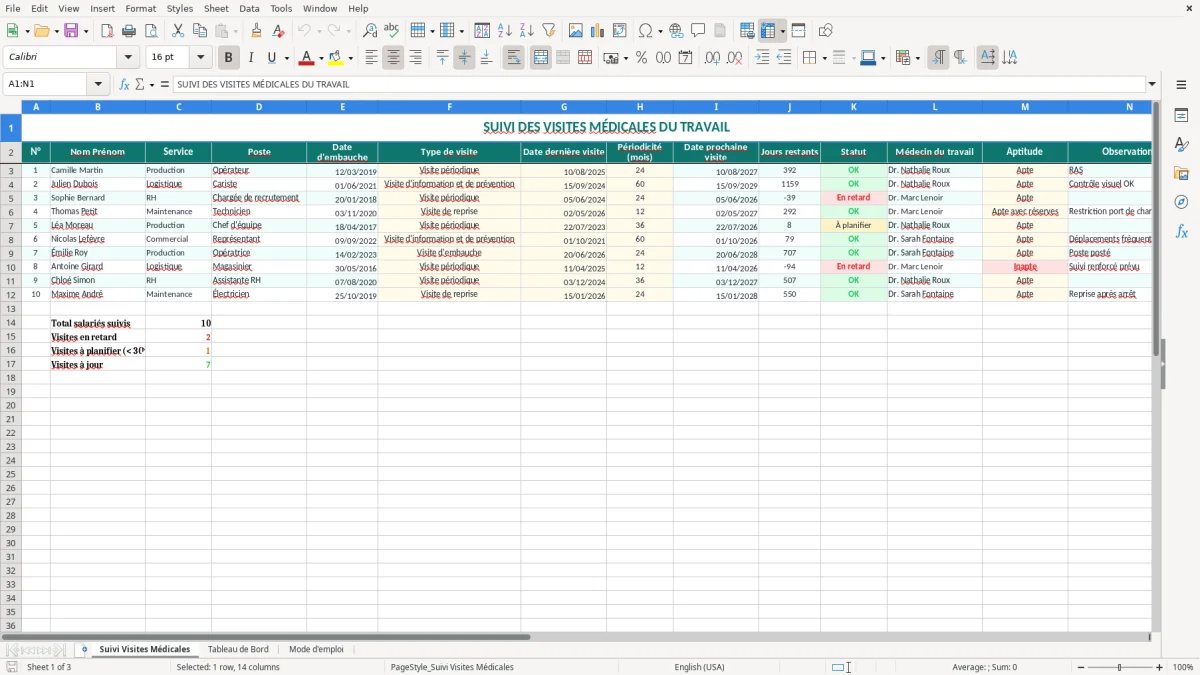The width and height of the screenshot is (1200, 675).
Task: Click the formula input line field
Action: point(658,84)
